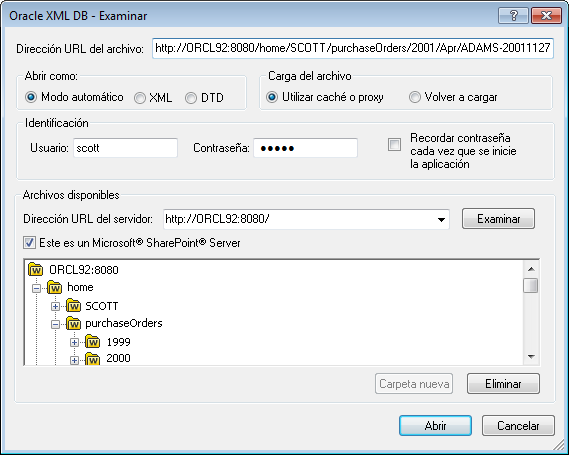Image resolution: width=569 pixels, height=455 pixels.
Task: Click the Usuario input field
Action: [x=125, y=148]
